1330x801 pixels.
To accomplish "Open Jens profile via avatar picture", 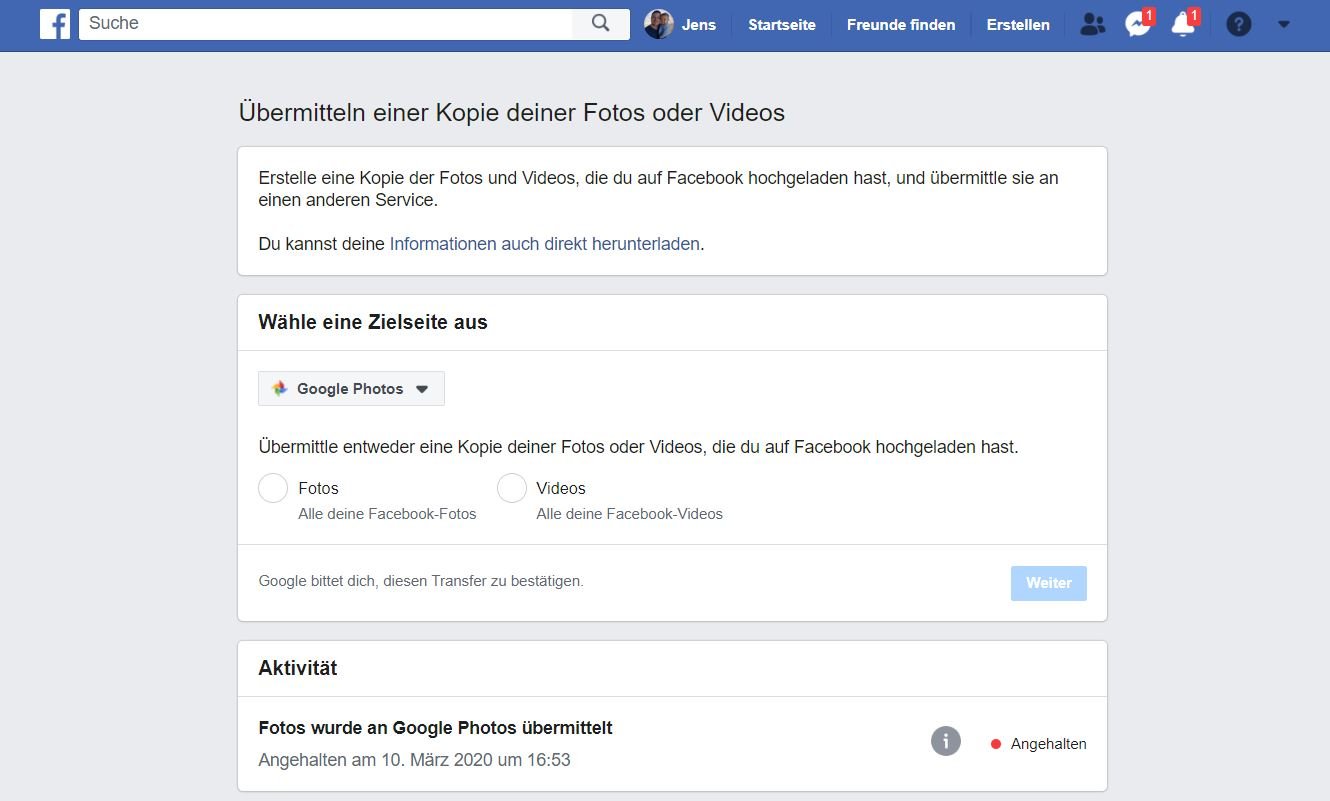I will [658, 24].
